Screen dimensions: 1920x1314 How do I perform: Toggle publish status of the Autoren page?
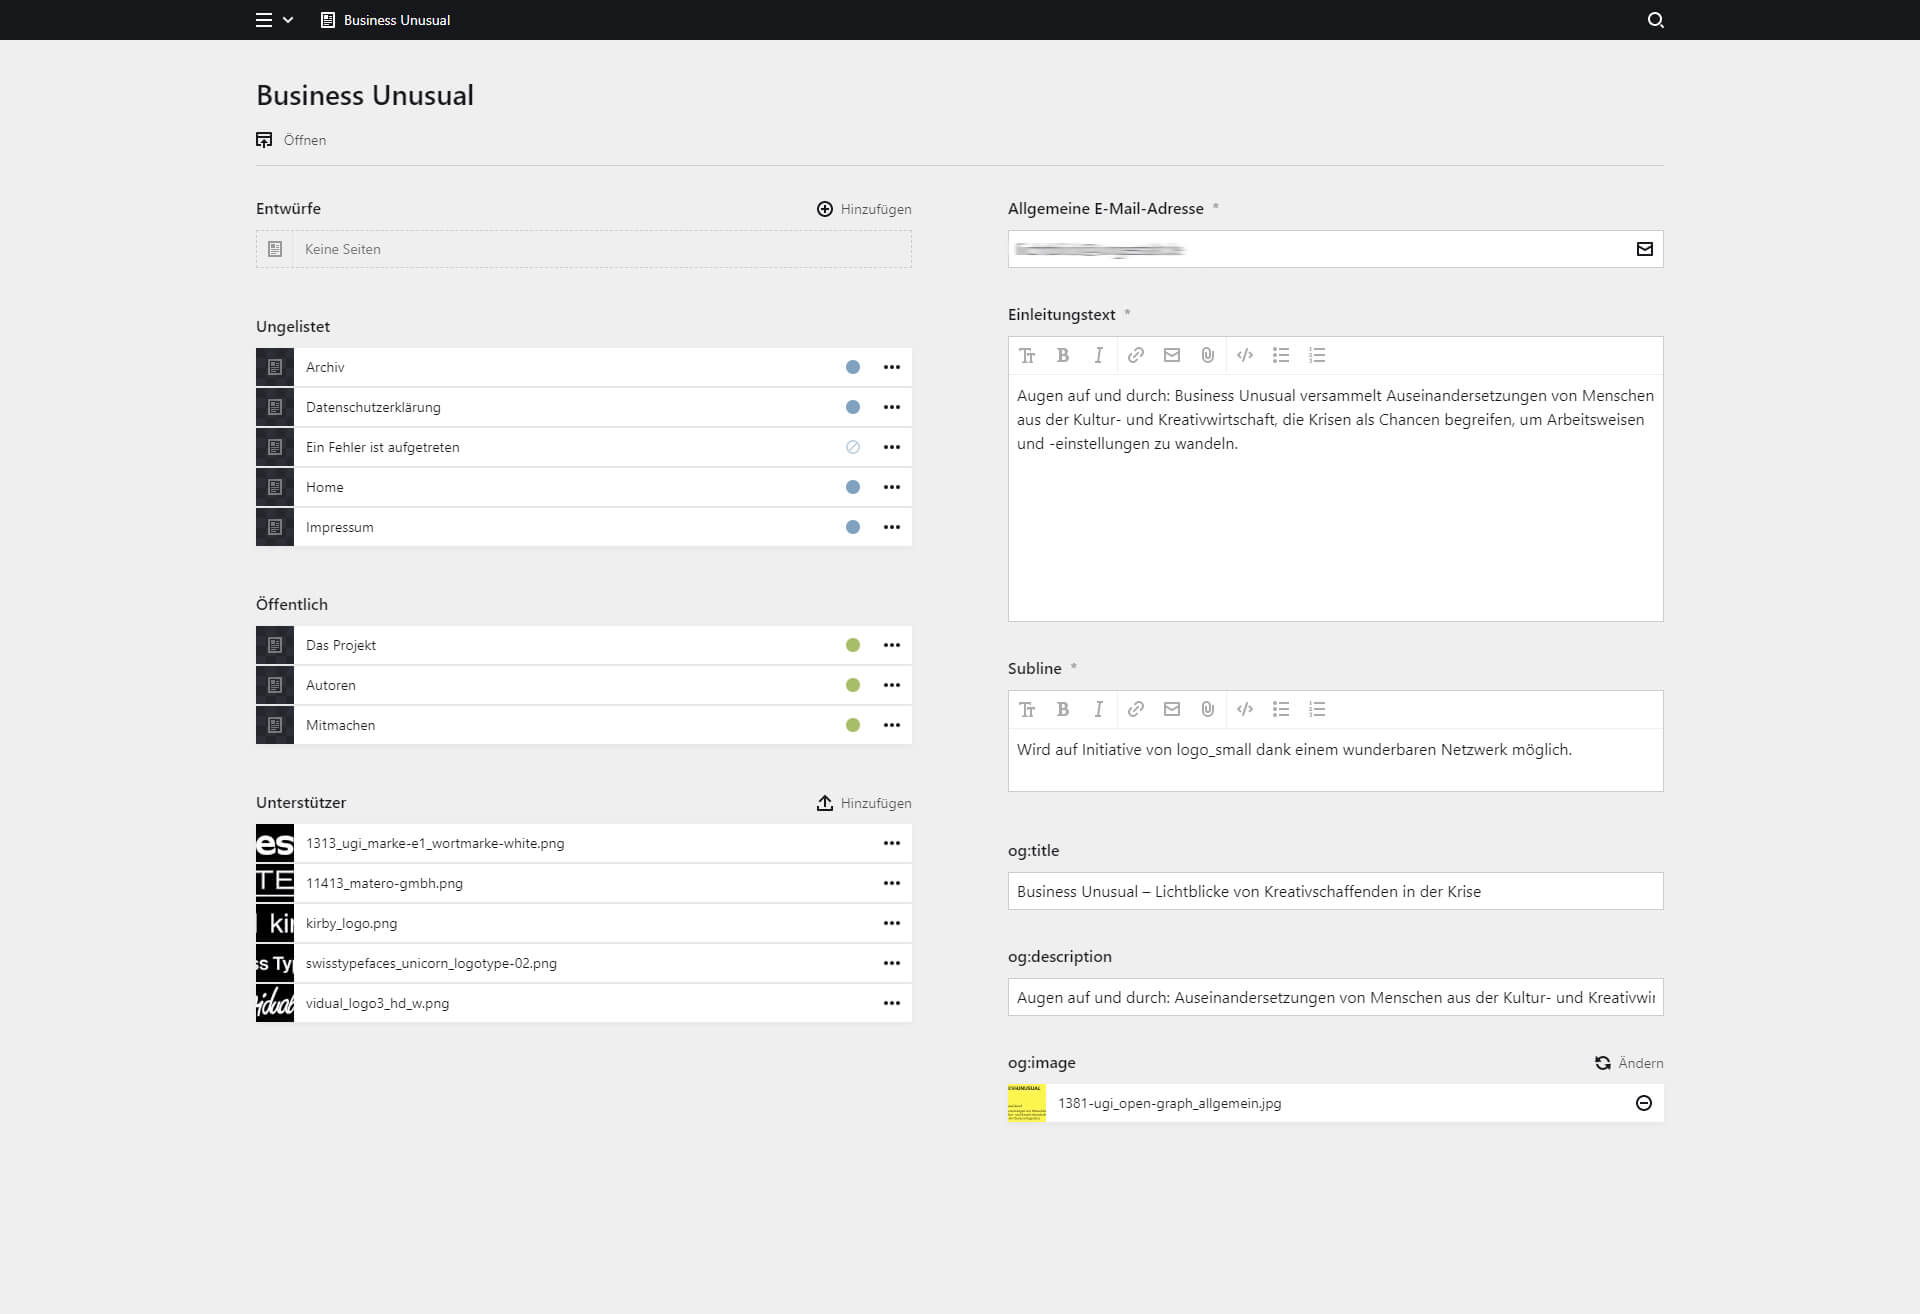[852, 685]
